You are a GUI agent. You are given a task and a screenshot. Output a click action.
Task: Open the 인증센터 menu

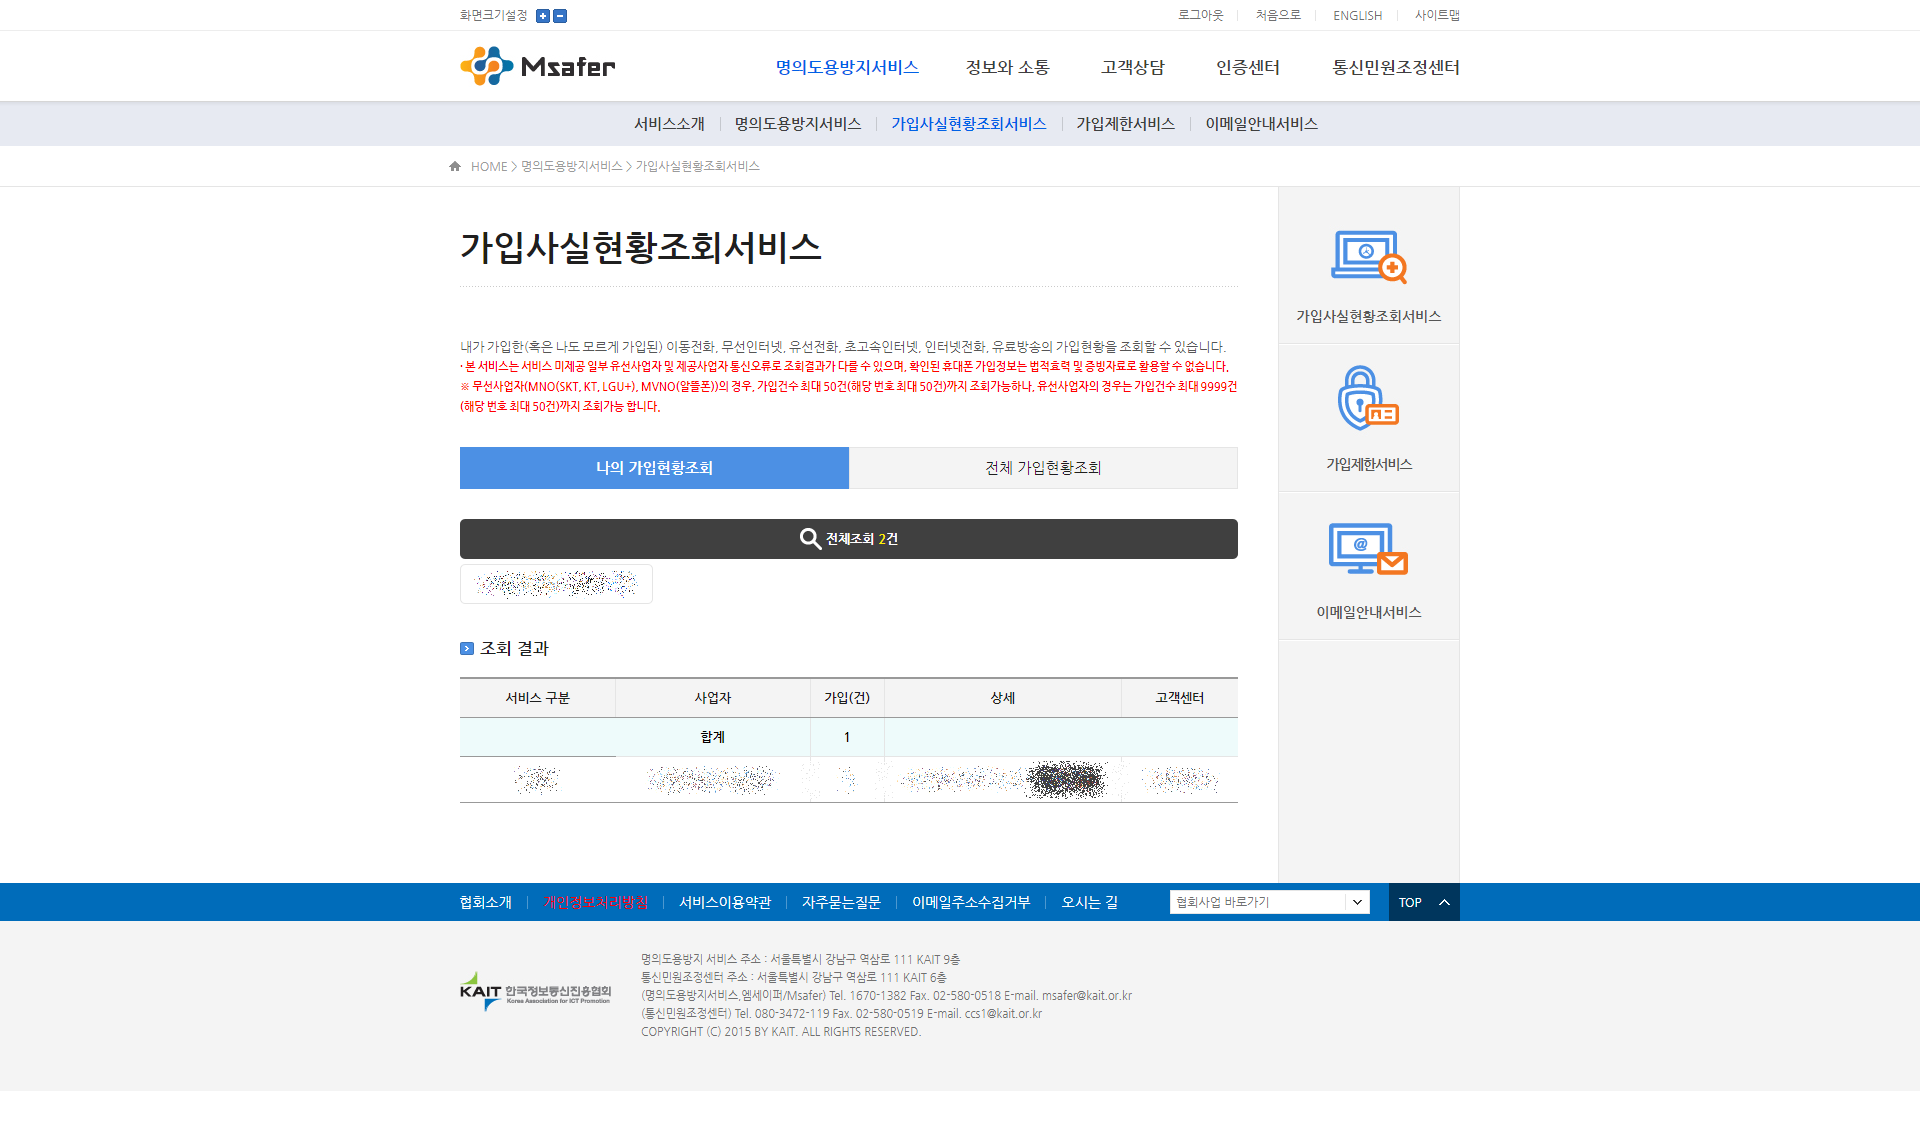point(1247,67)
